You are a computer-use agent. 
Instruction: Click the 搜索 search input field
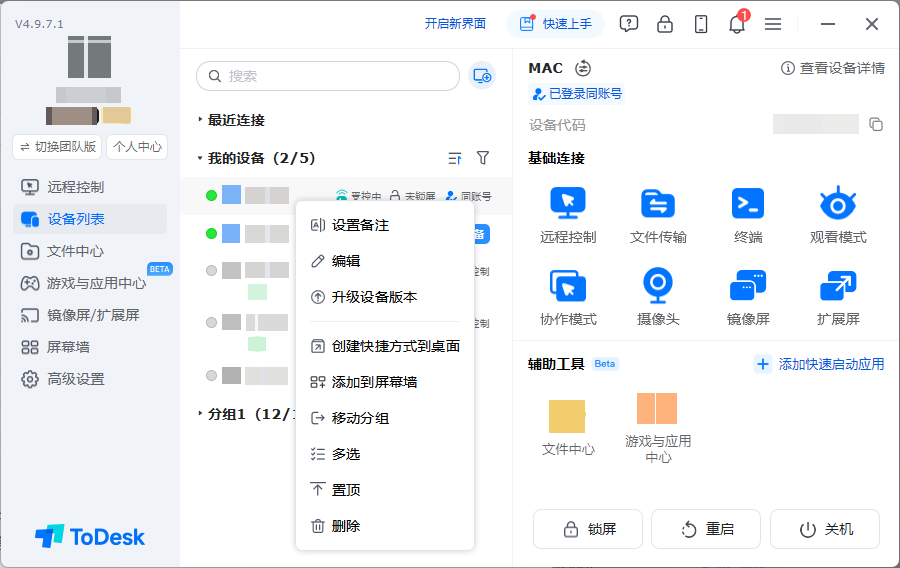tap(328, 76)
